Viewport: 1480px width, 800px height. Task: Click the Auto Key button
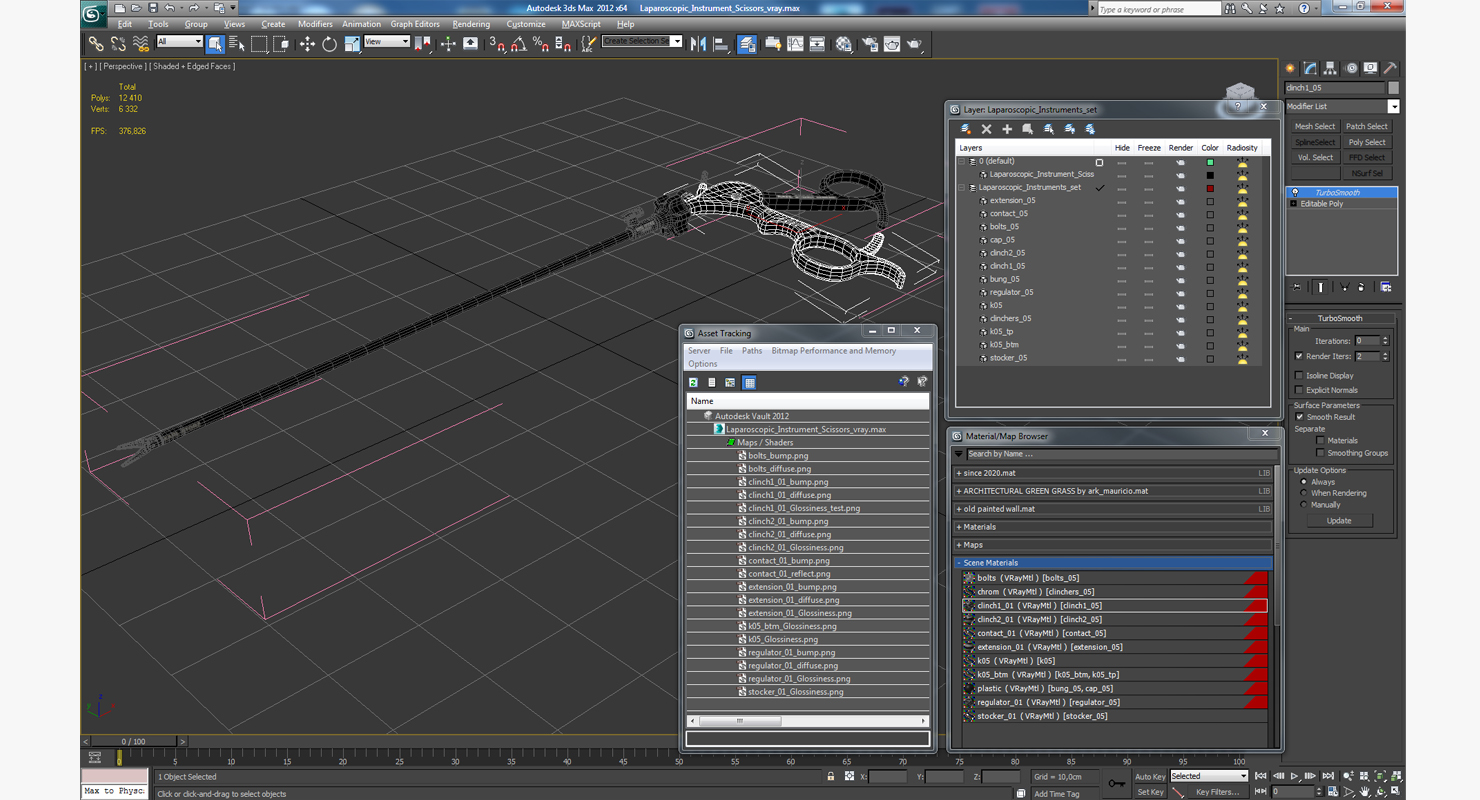pos(1150,777)
